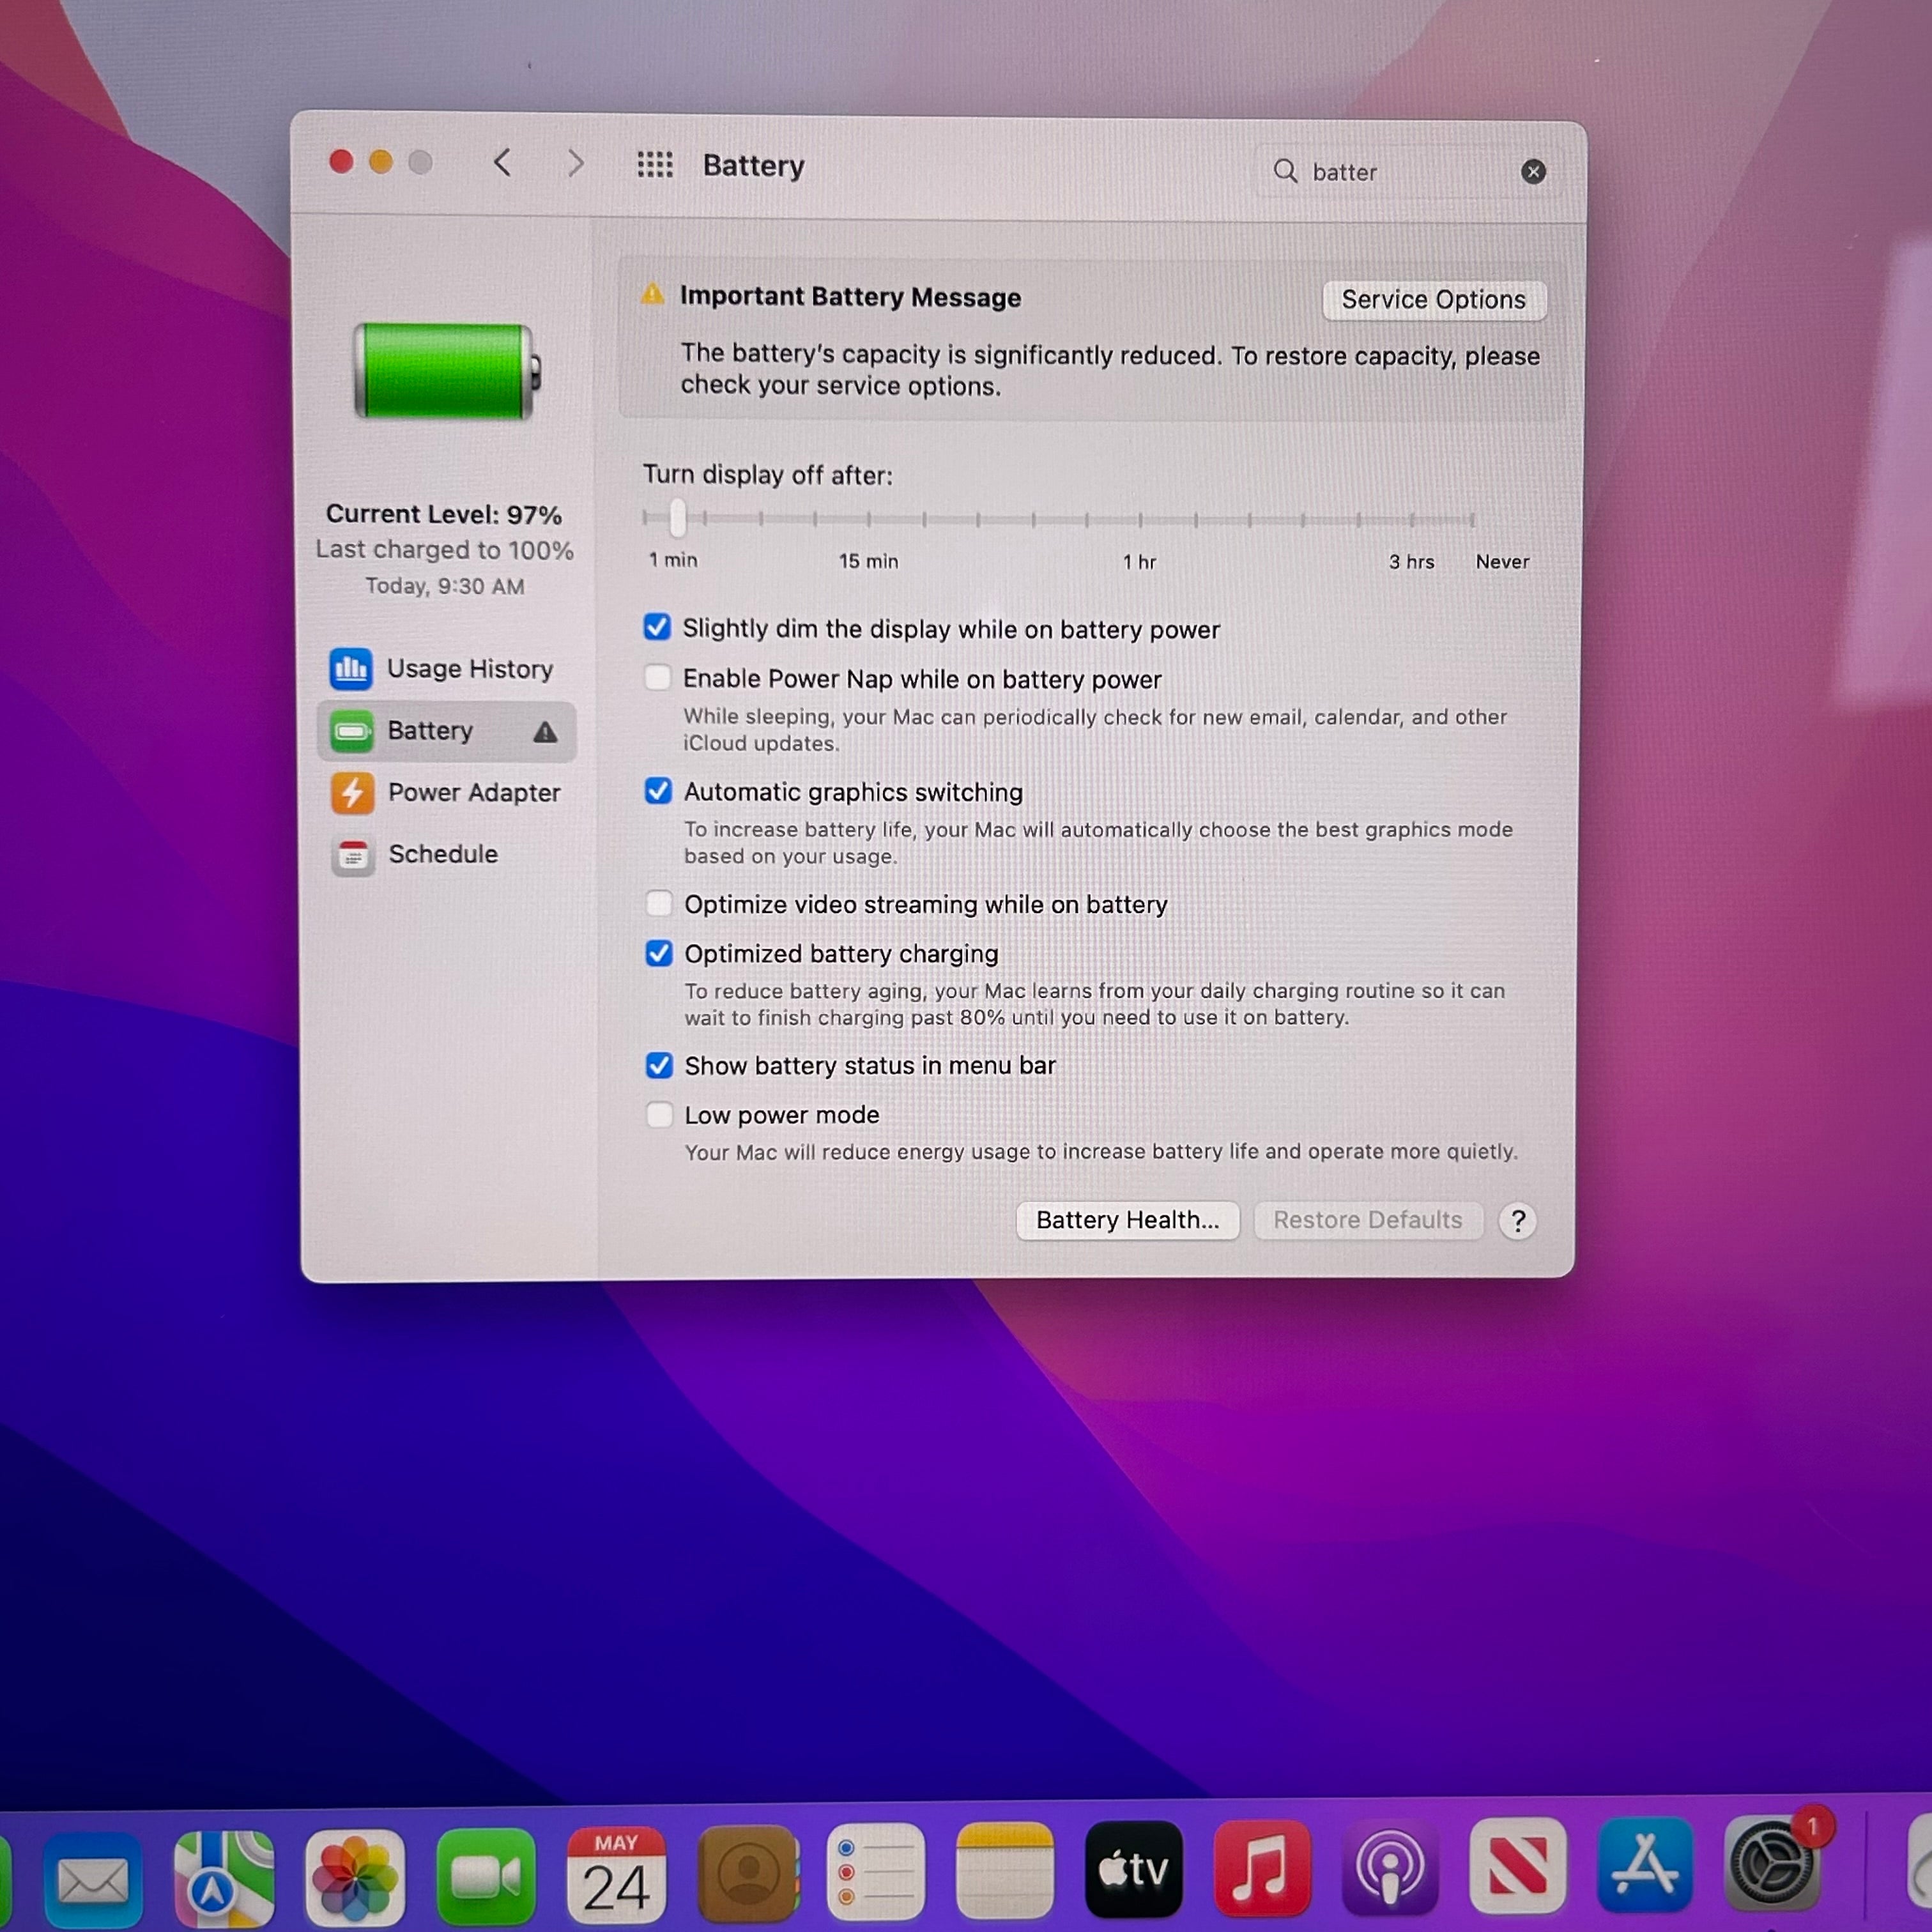1932x1932 pixels.
Task: Open Battery Health dialog
Action: (1127, 1220)
